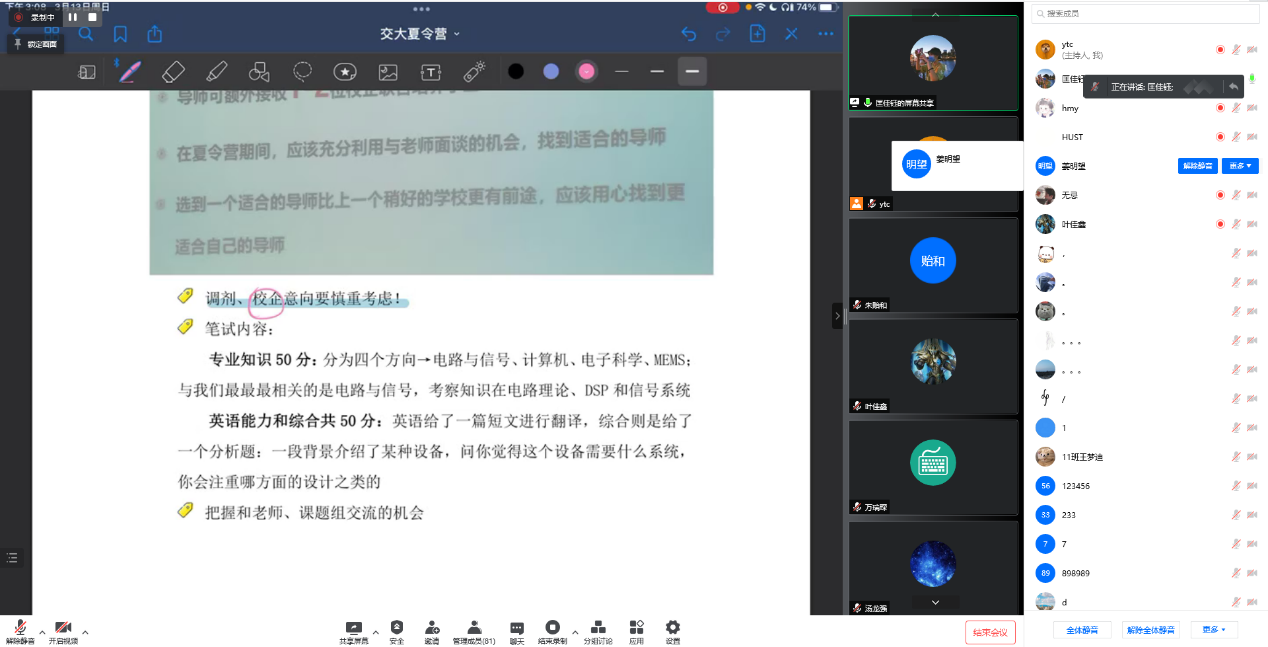Click the insert image tool
The height and width of the screenshot is (647, 1268).
click(x=388, y=71)
